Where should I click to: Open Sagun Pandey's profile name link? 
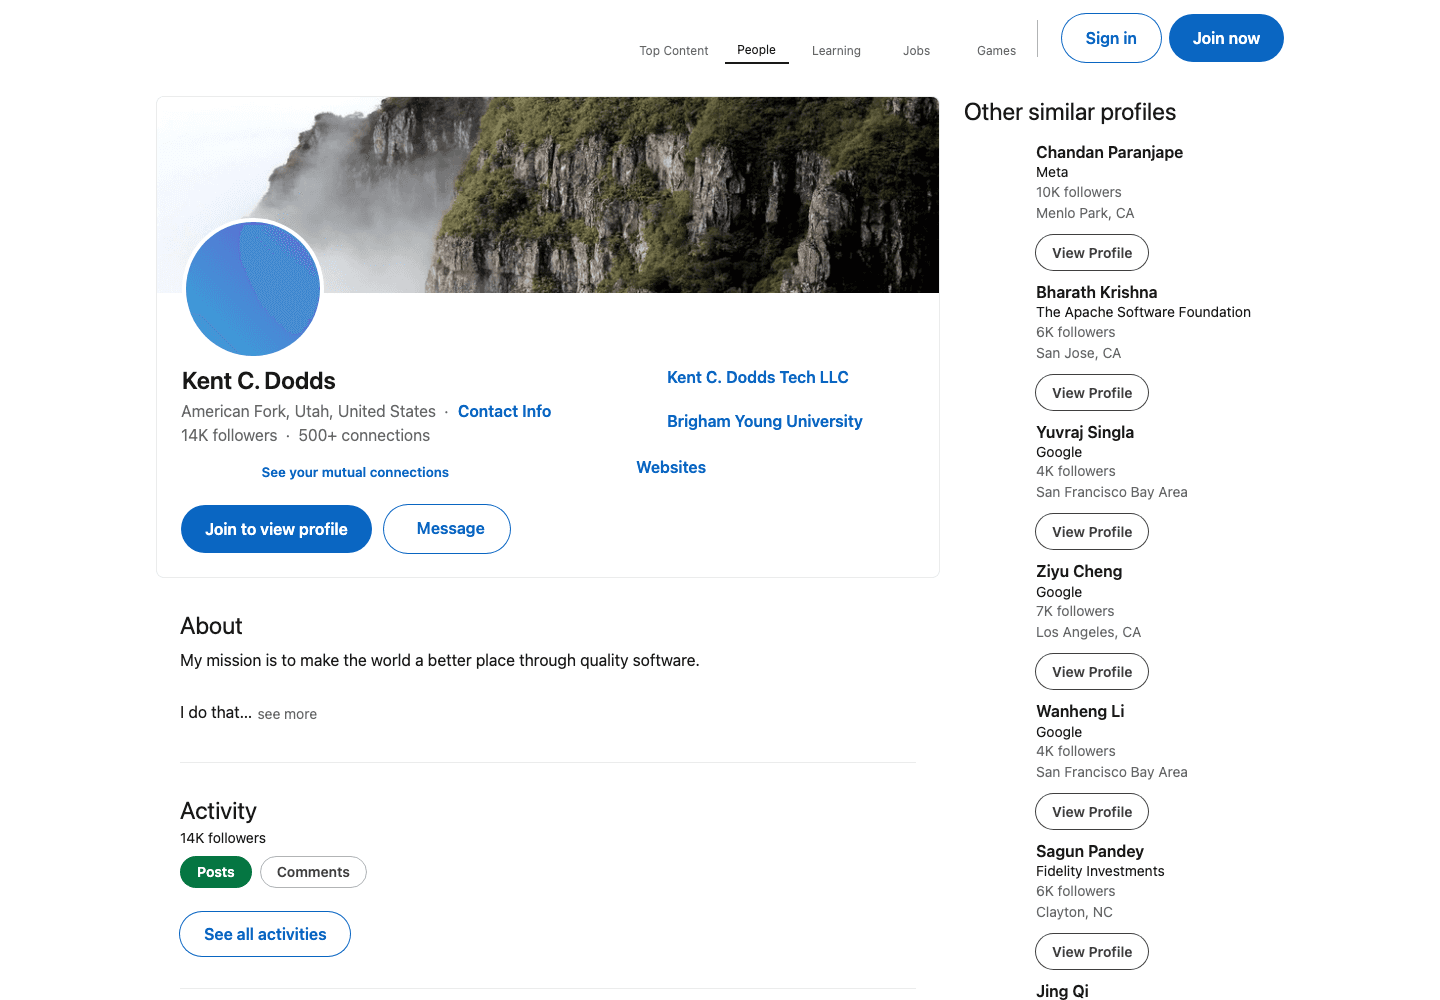click(1090, 851)
